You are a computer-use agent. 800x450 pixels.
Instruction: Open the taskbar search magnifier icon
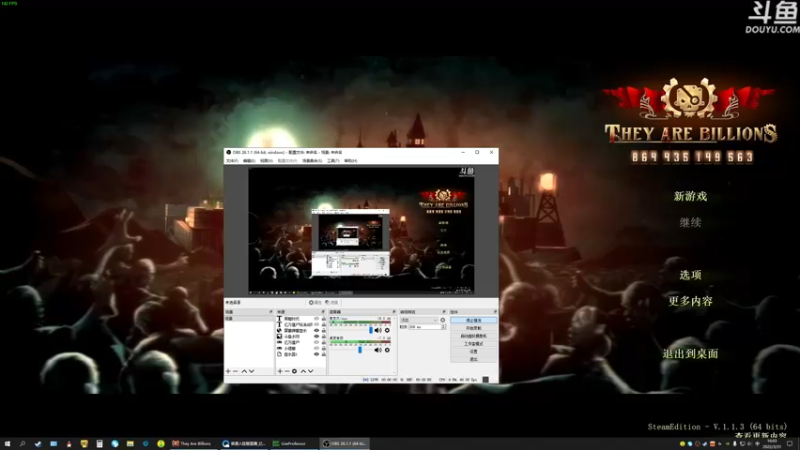(x=22, y=443)
